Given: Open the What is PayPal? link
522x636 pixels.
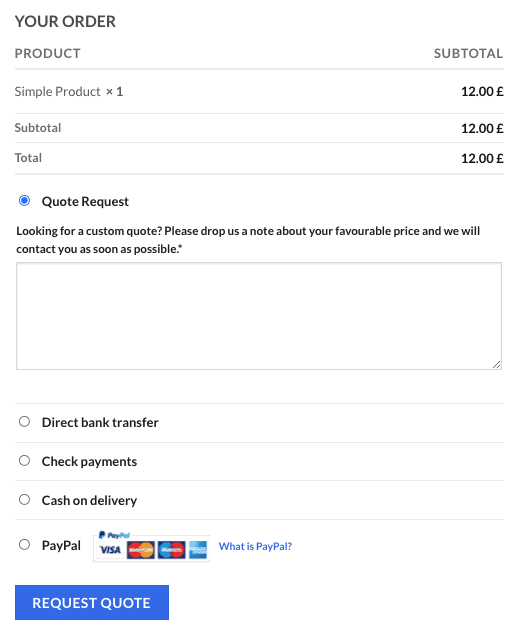Looking at the screenshot, I should 255,546.
